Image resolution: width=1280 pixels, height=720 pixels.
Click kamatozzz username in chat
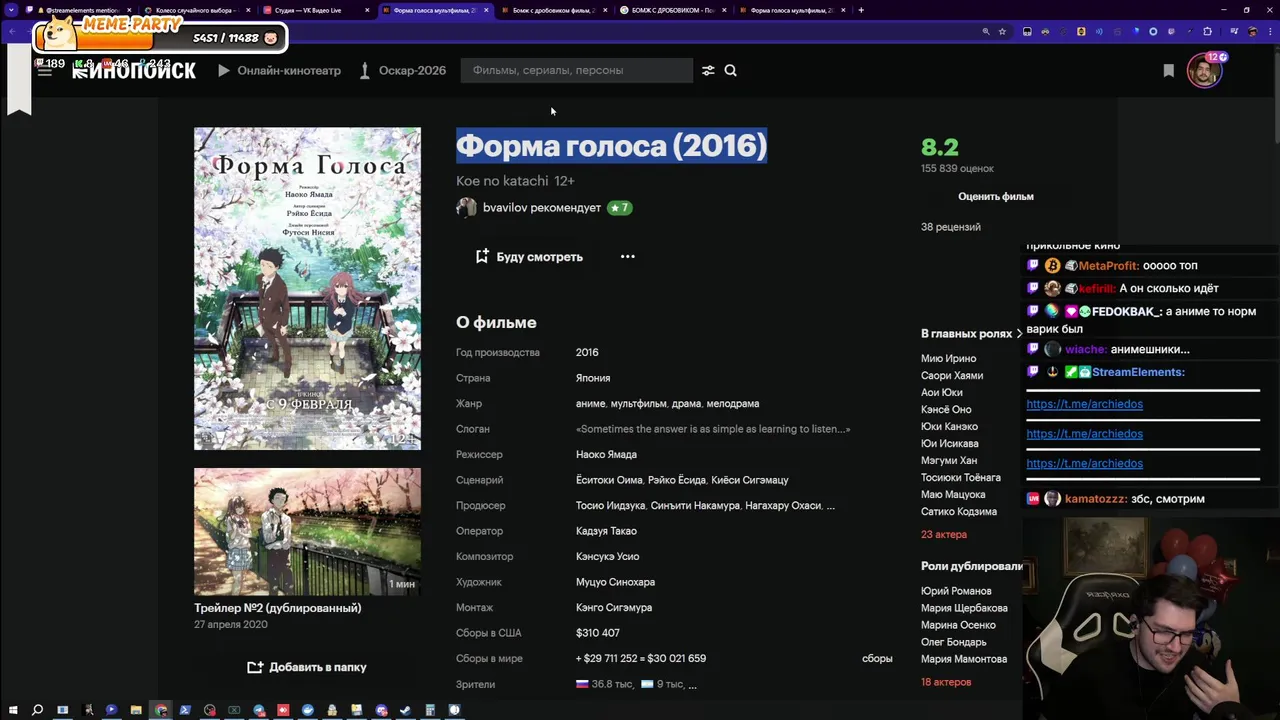[x=1095, y=499]
